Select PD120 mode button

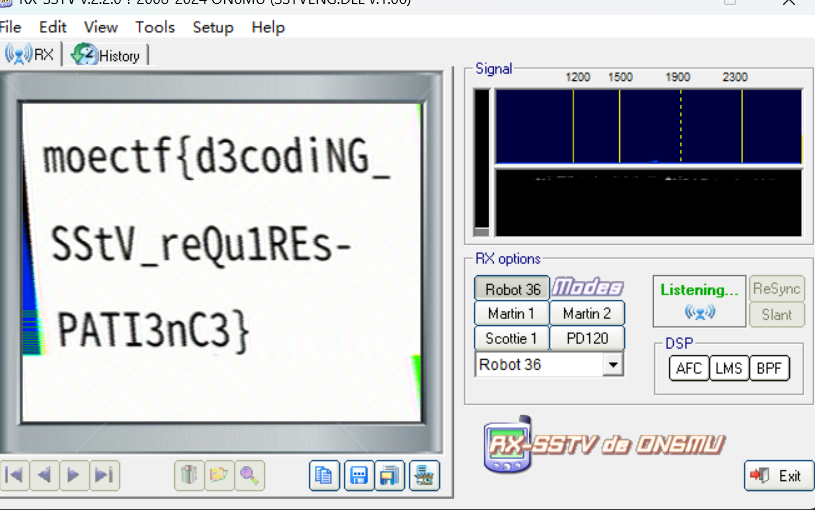587,338
